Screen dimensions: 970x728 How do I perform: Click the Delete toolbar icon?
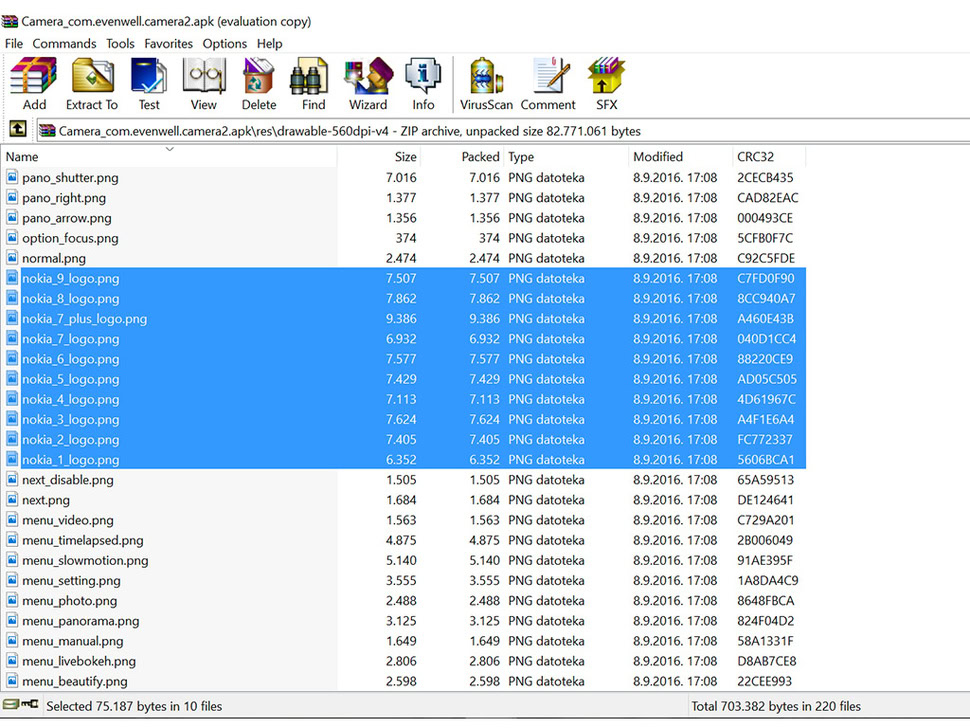tap(259, 84)
